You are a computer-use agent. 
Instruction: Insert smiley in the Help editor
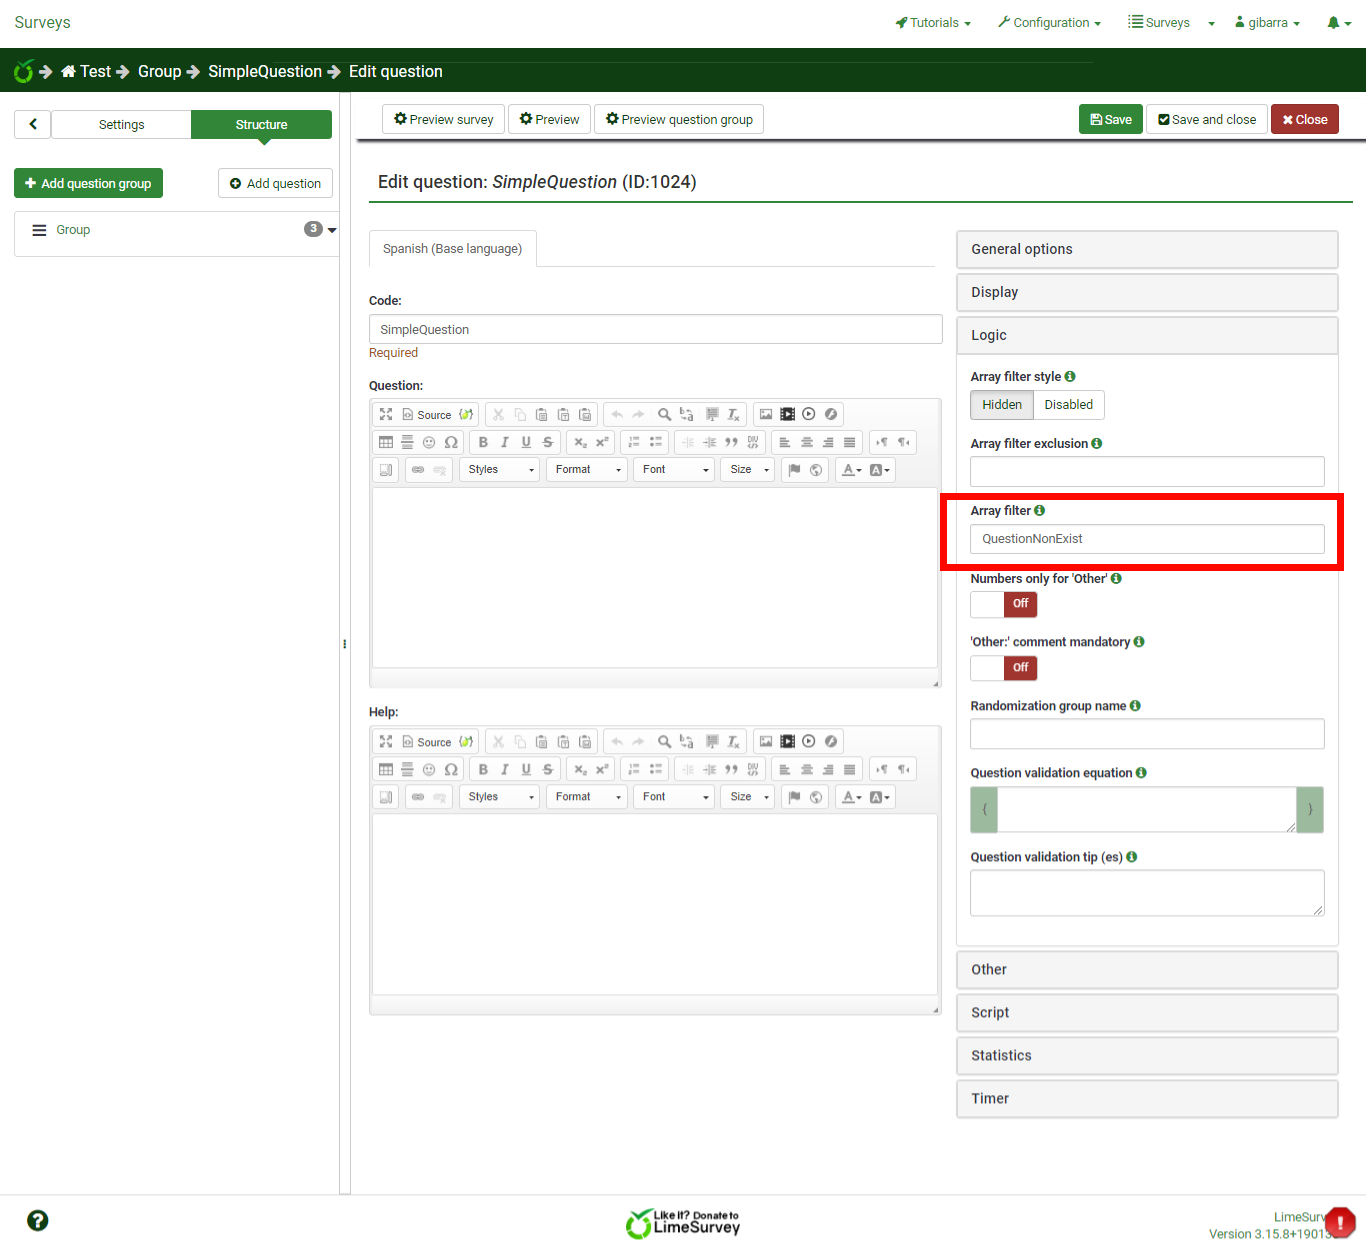(x=429, y=769)
